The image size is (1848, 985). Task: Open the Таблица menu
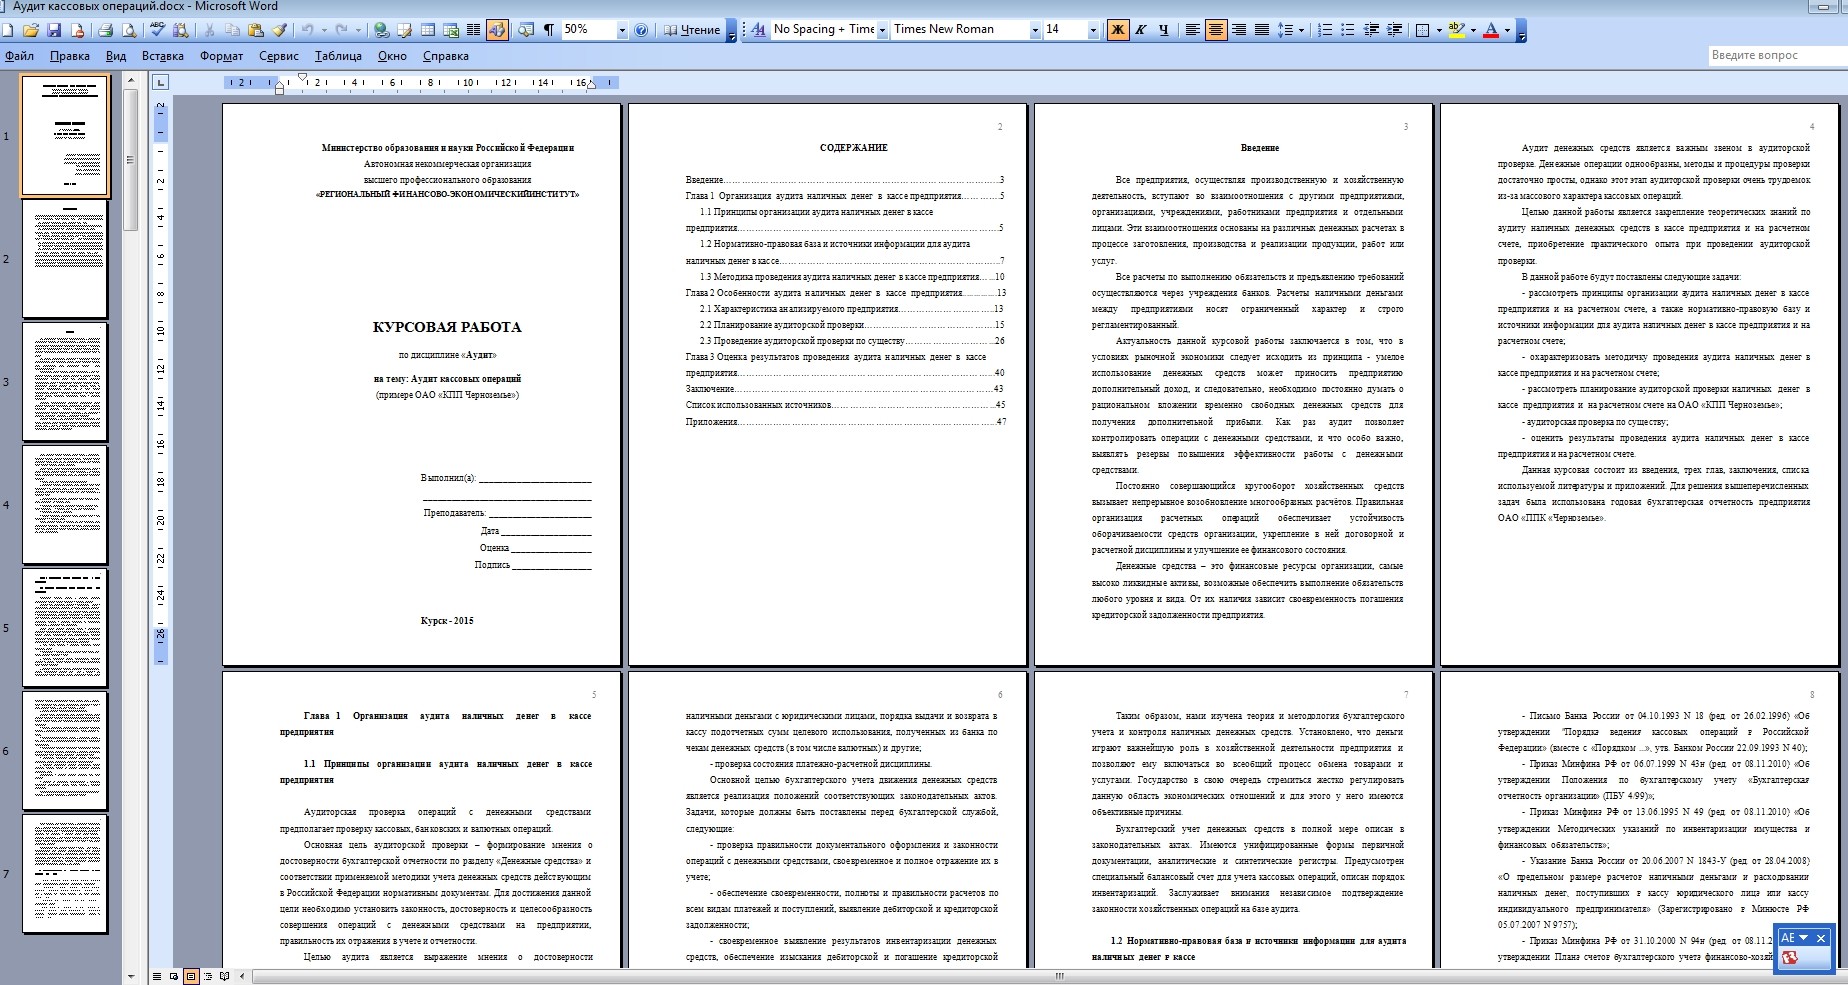[338, 56]
